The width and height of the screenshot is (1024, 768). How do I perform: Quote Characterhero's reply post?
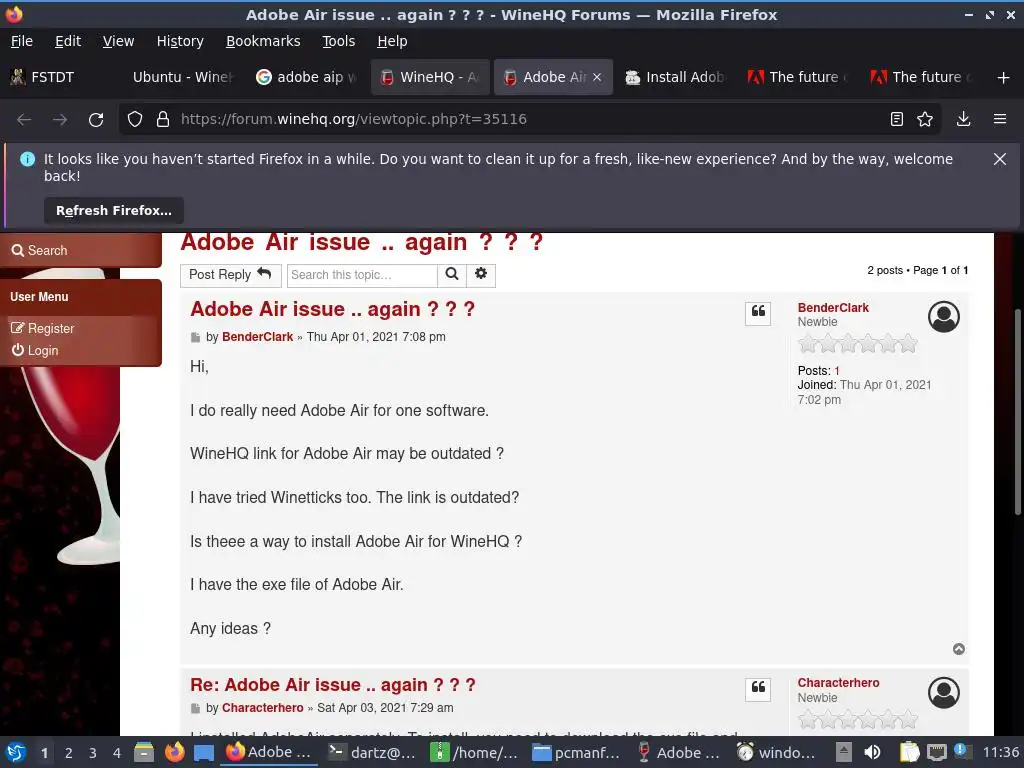click(x=758, y=689)
